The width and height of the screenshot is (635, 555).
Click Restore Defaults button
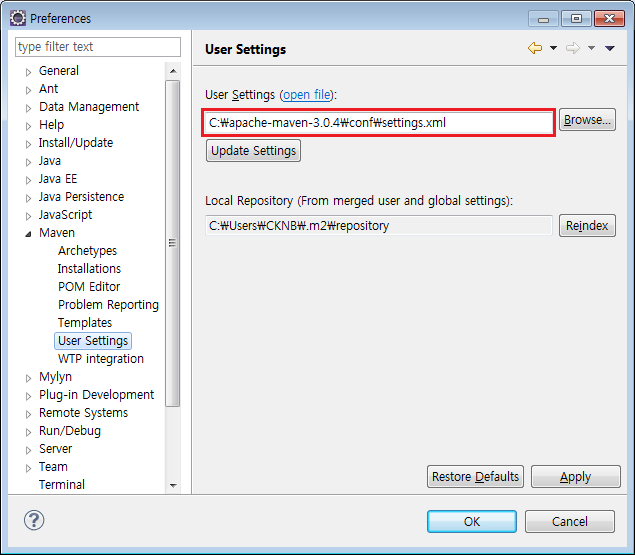pos(475,477)
